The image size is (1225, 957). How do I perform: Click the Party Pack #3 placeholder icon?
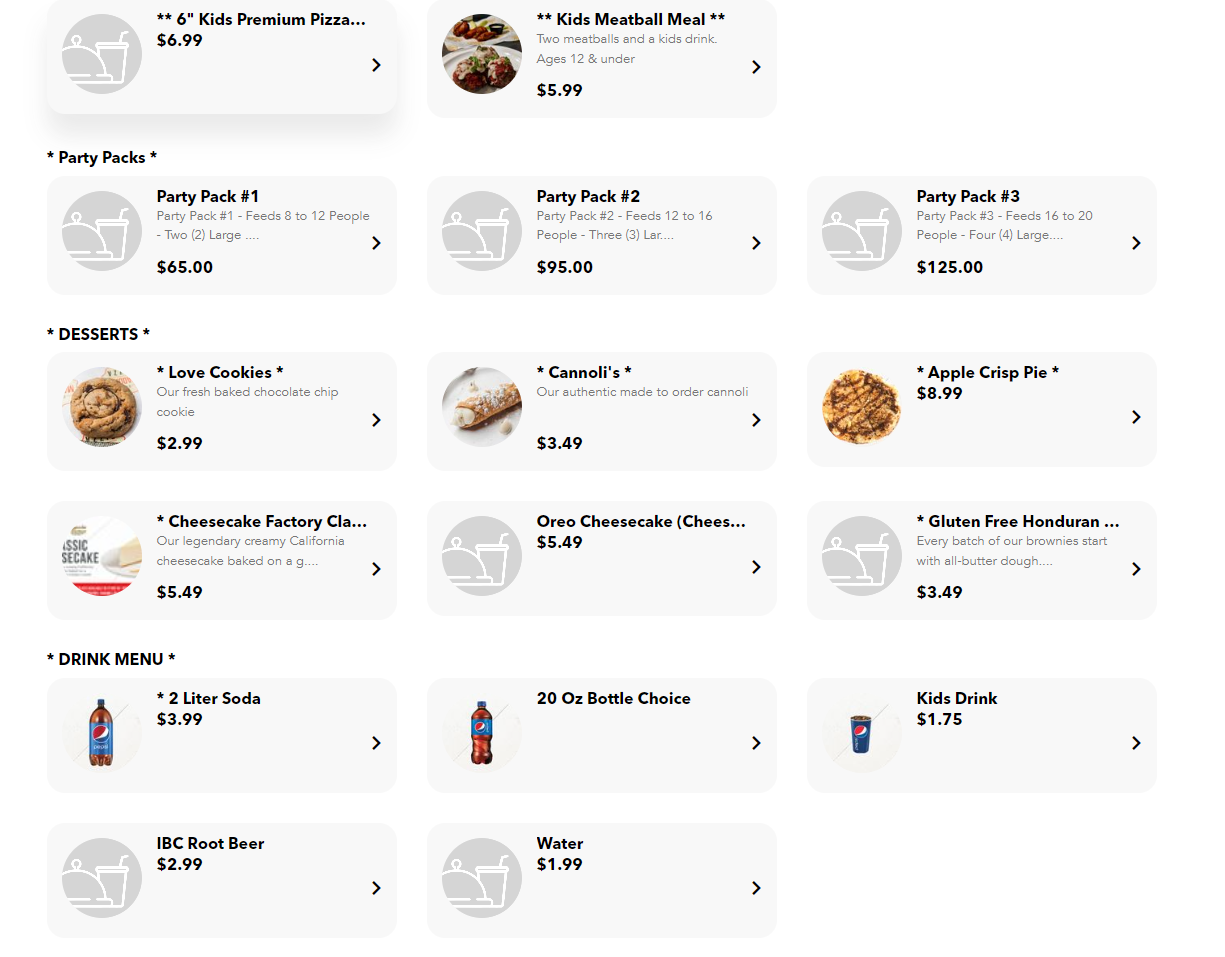[x=862, y=231]
